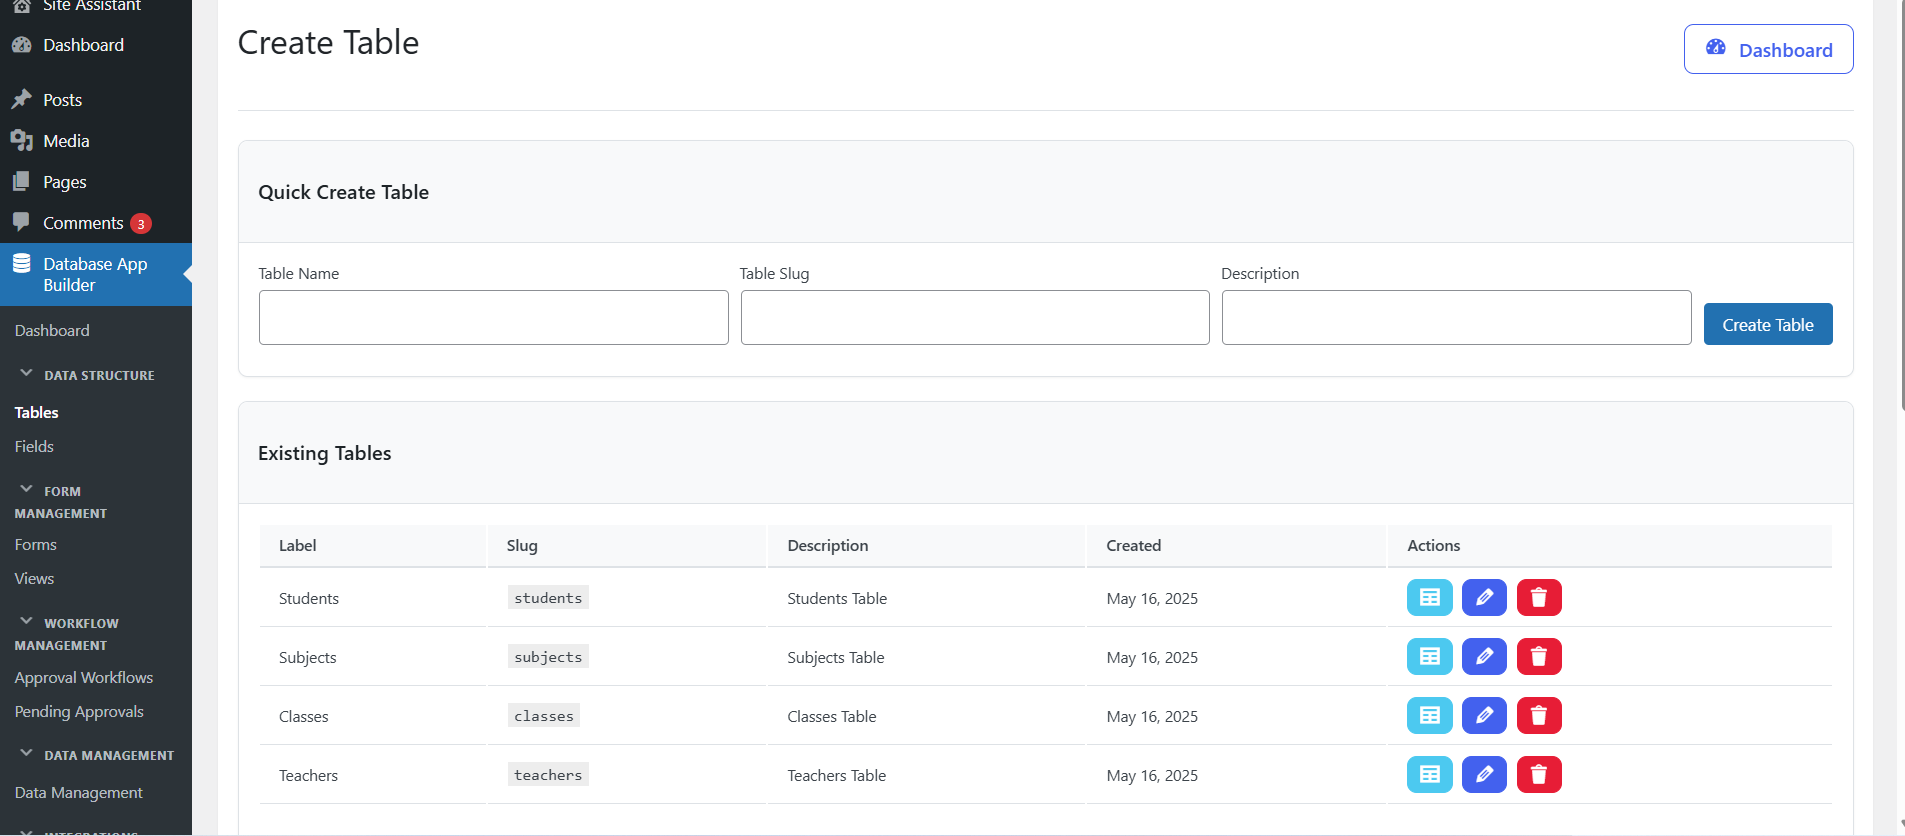Select Tables in the sidebar

pyautogui.click(x=37, y=412)
